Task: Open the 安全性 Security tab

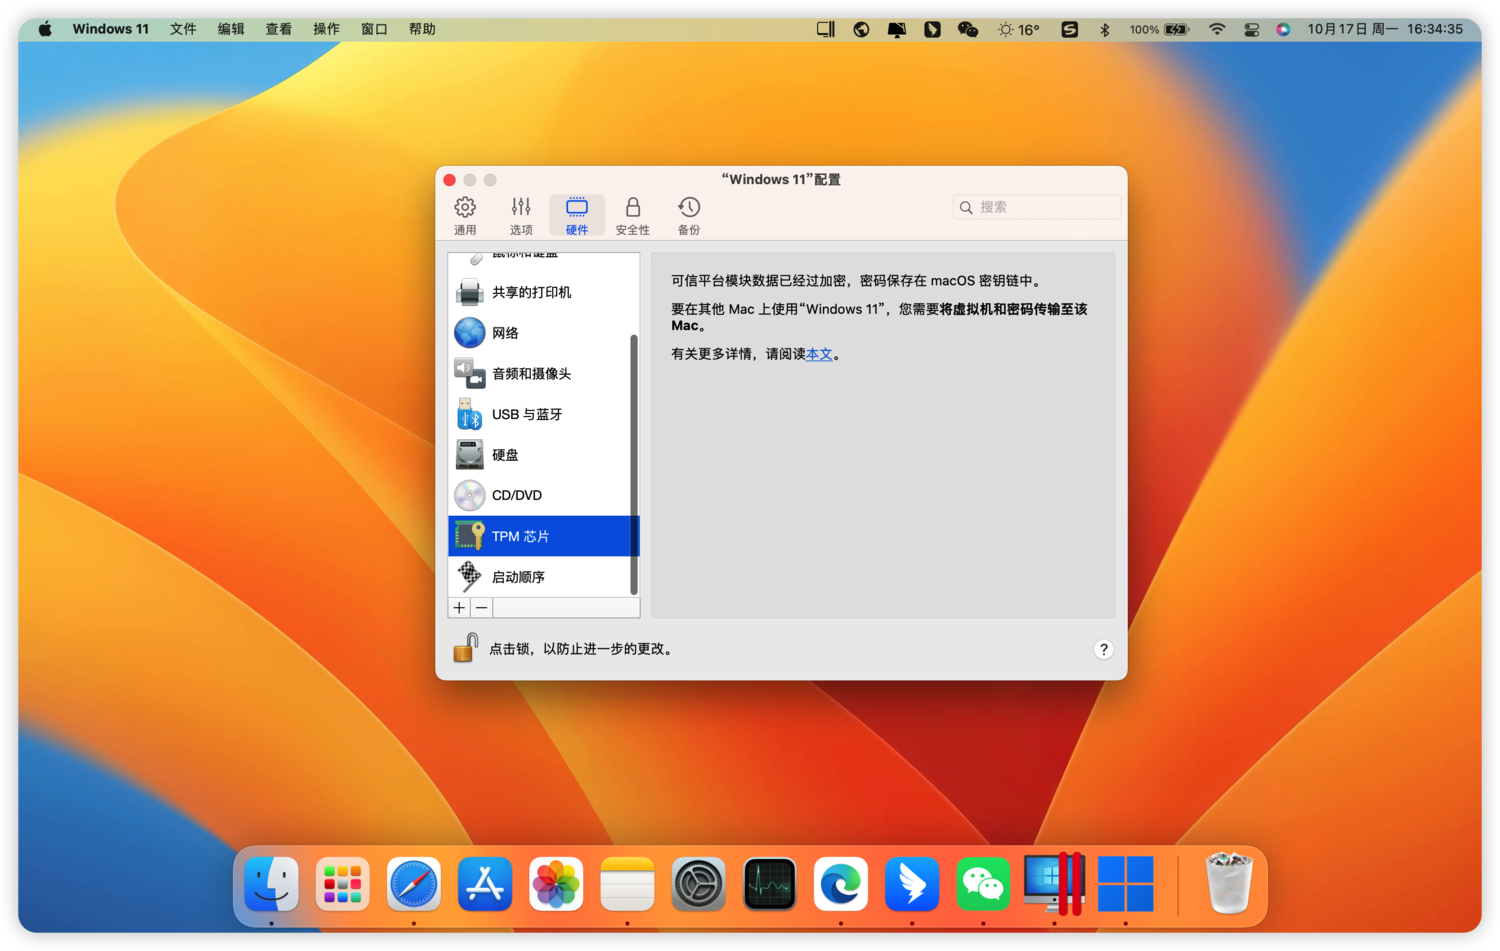Action: pyautogui.click(x=632, y=216)
